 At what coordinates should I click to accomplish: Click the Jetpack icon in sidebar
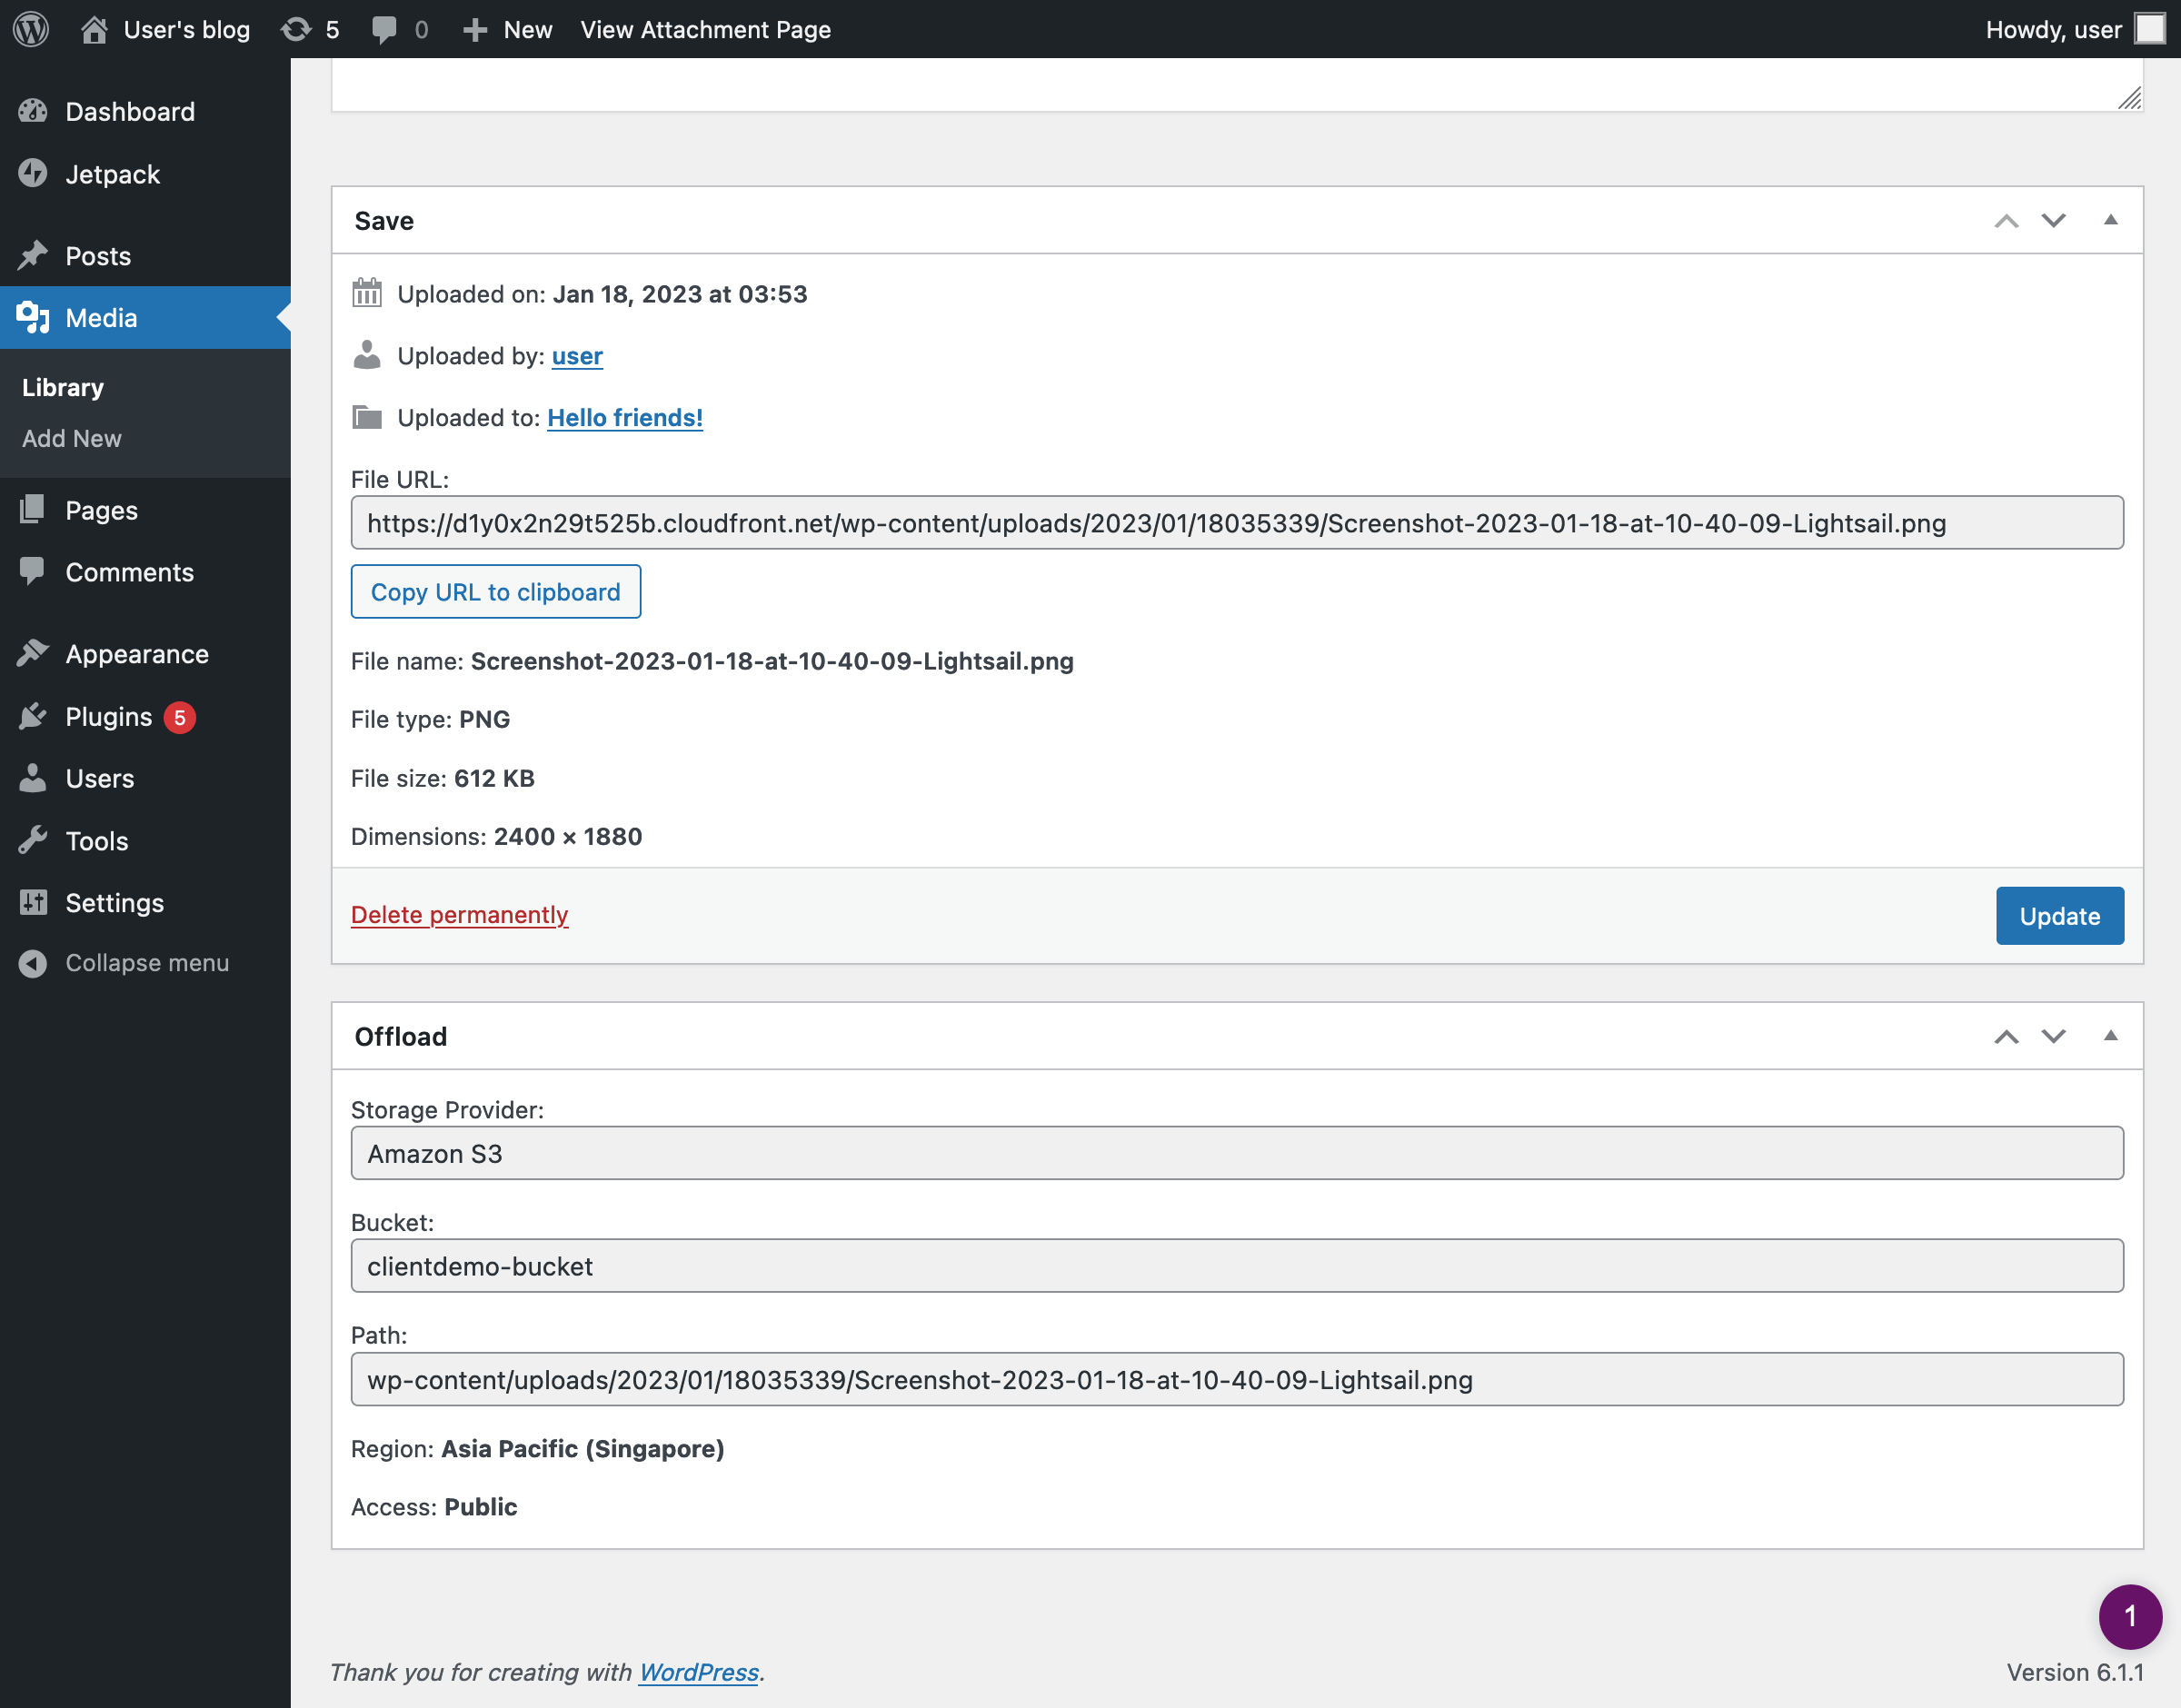point(33,174)
